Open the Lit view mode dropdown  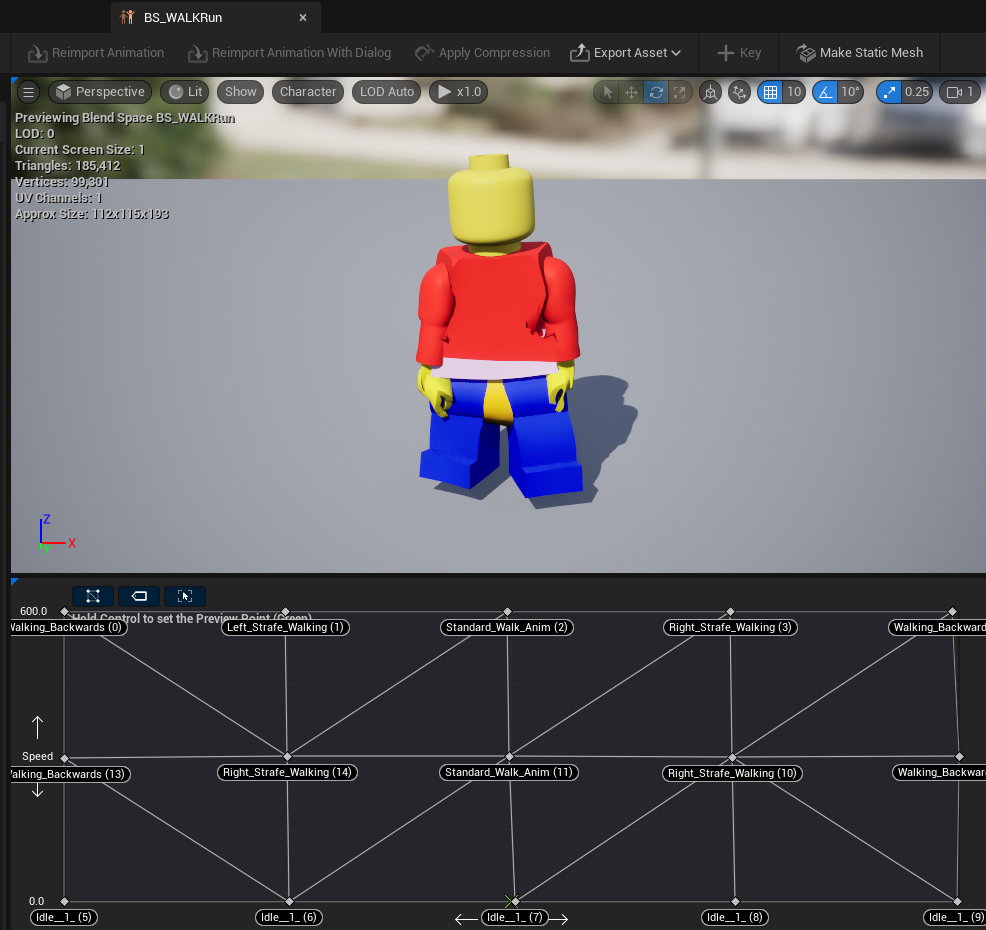click(x=186, y=92)
